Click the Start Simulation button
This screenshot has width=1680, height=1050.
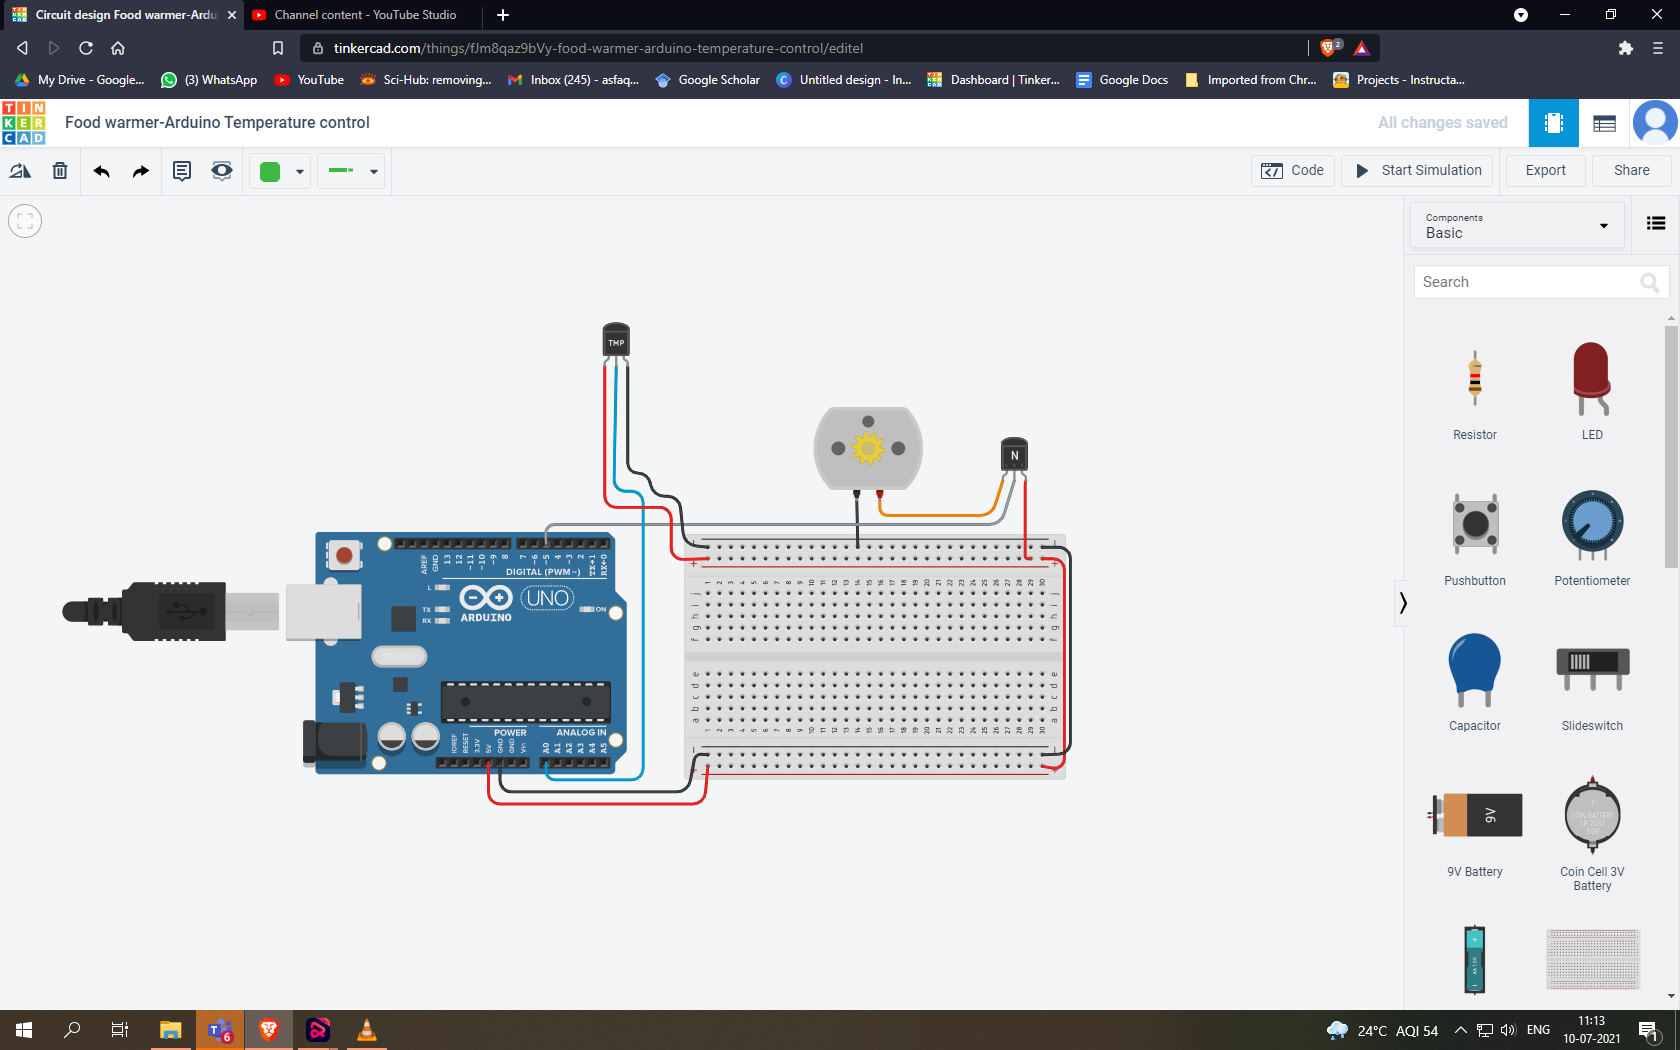click(x=1416, y=170)
